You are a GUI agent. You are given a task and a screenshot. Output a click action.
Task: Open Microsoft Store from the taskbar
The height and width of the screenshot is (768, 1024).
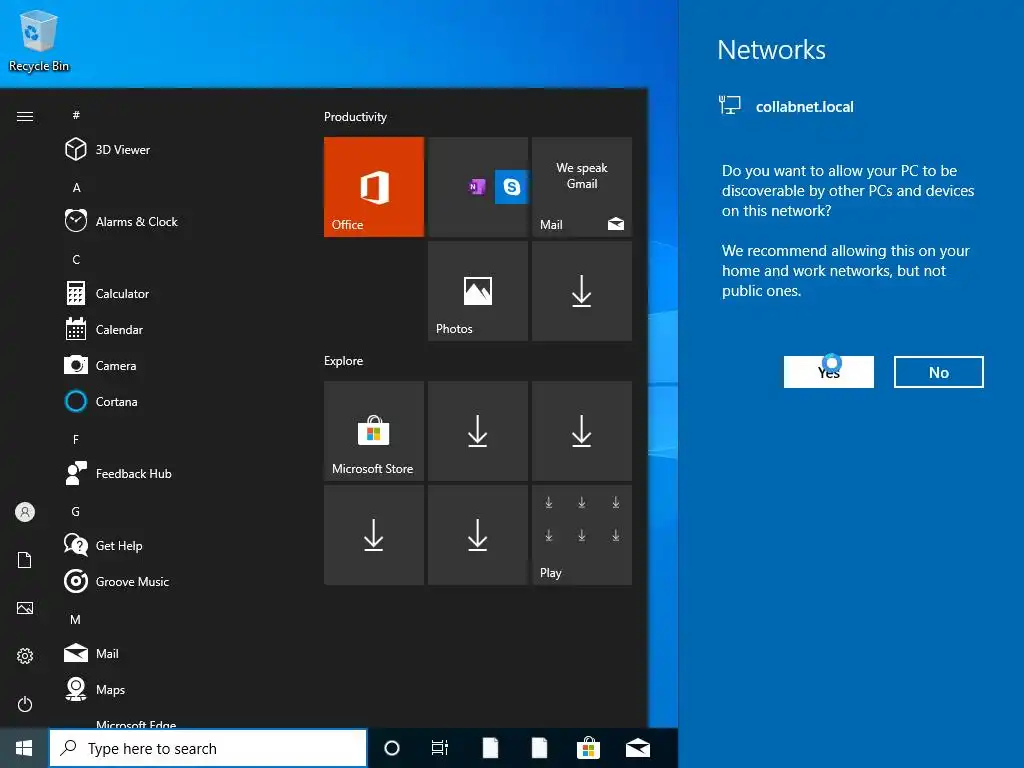coord(588,748)
